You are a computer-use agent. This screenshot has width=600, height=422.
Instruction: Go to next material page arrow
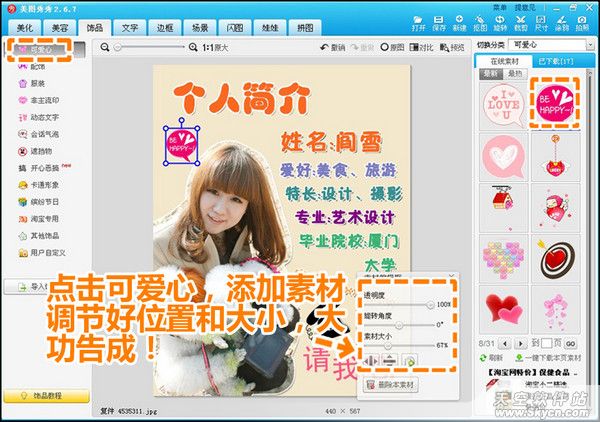pyautogui.click(x=521, y=344)
